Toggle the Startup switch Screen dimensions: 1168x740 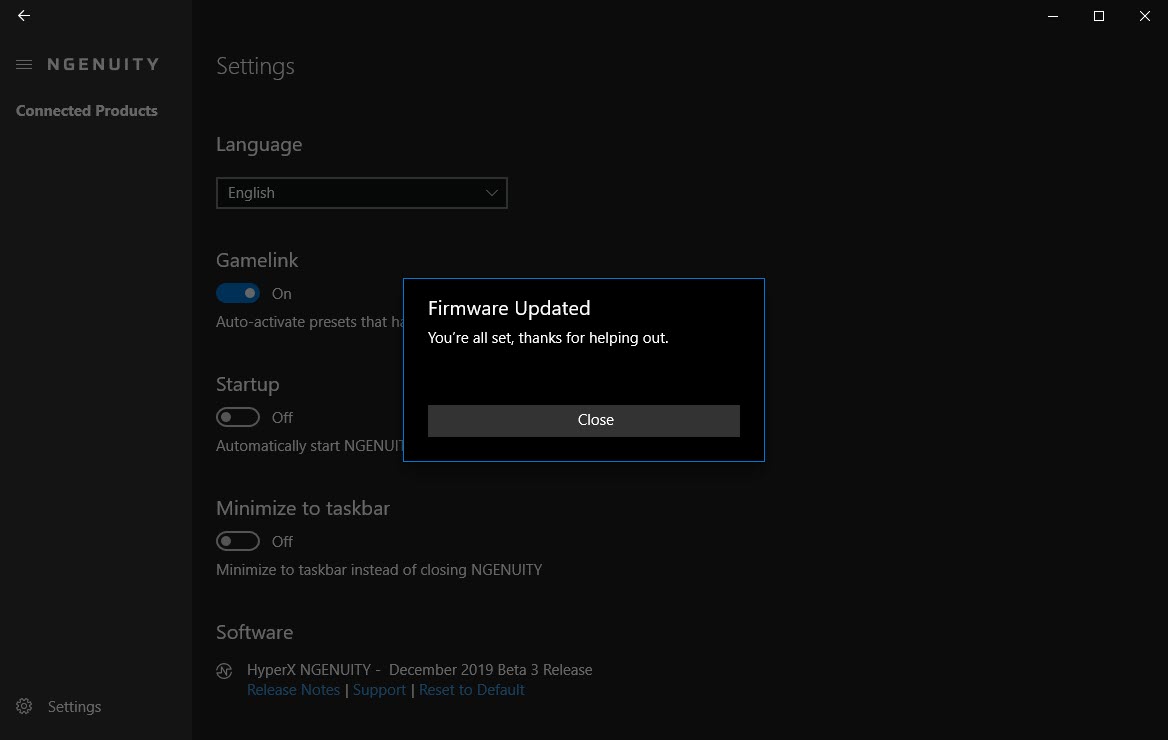coord(238,417)
